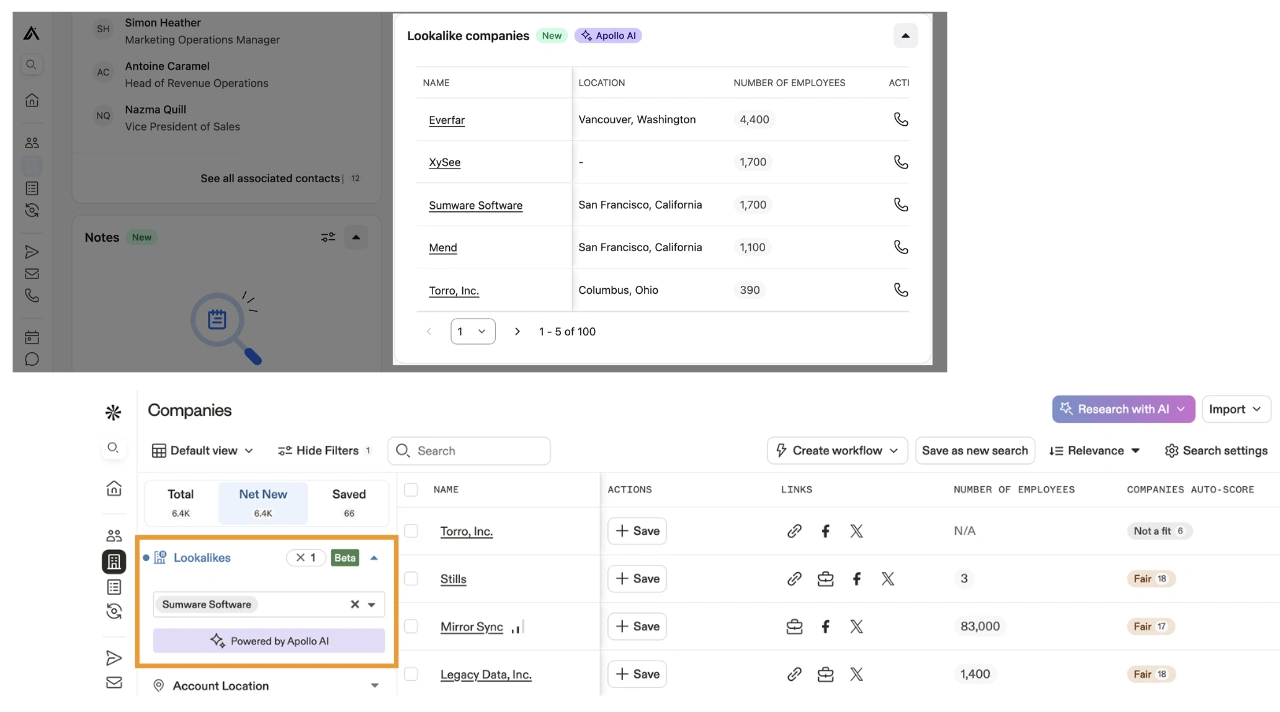Screen dimensions: 1280x712
Task: Open Notes filter settings sliders icon
Action: click(x=328, y=237)
